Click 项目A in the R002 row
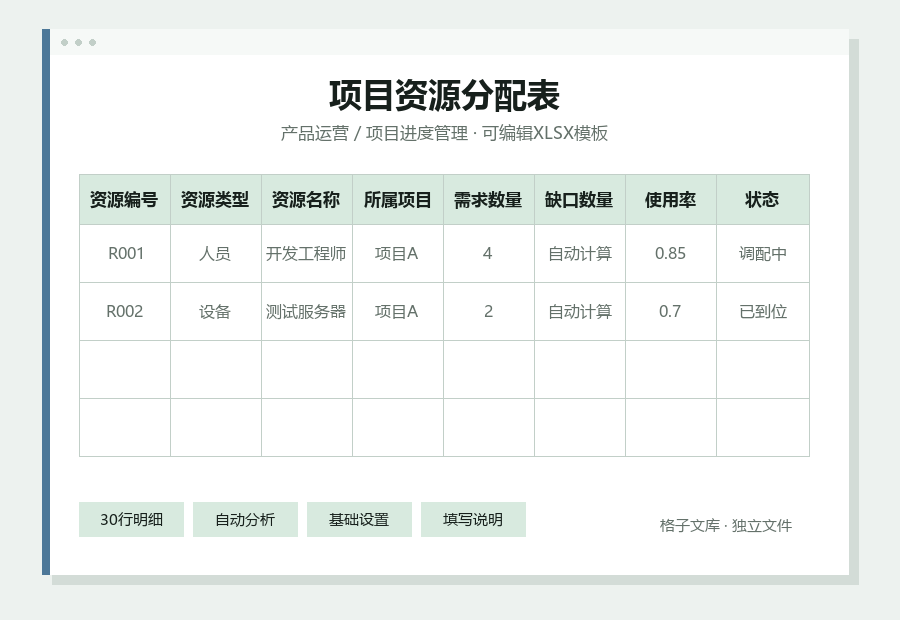 coord(398,312)
